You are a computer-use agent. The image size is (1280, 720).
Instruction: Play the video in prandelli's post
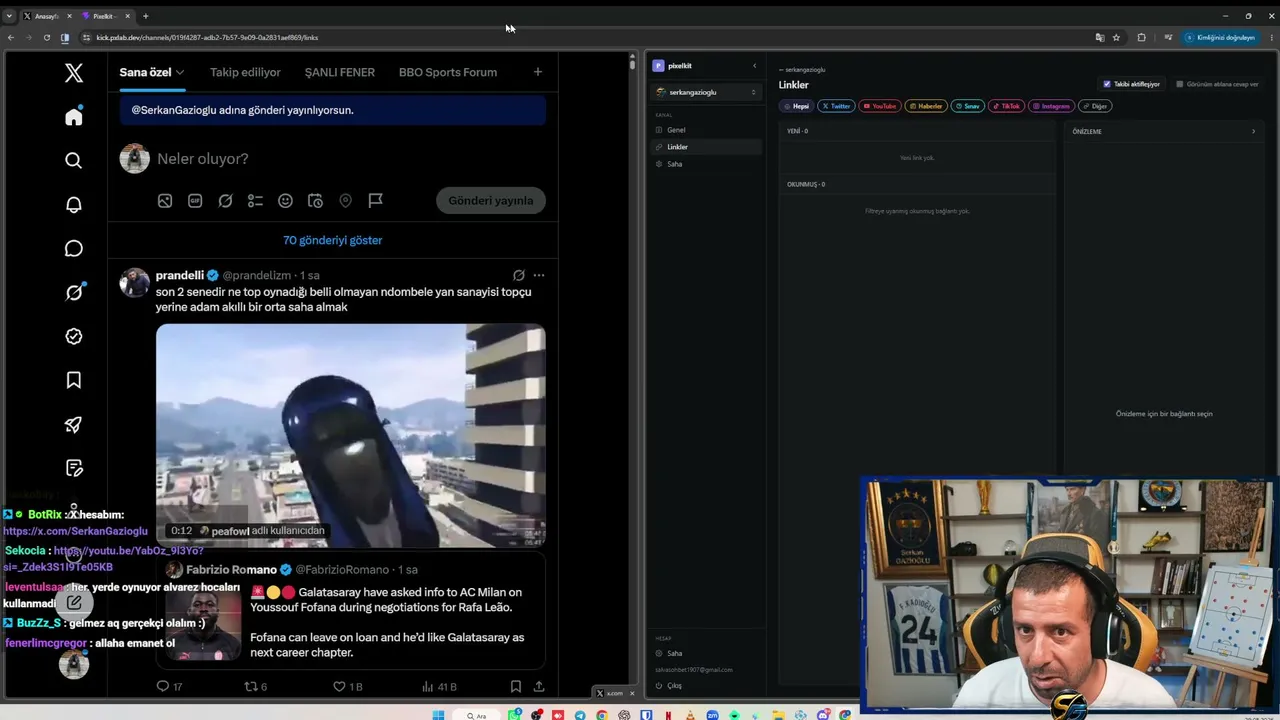351,435
